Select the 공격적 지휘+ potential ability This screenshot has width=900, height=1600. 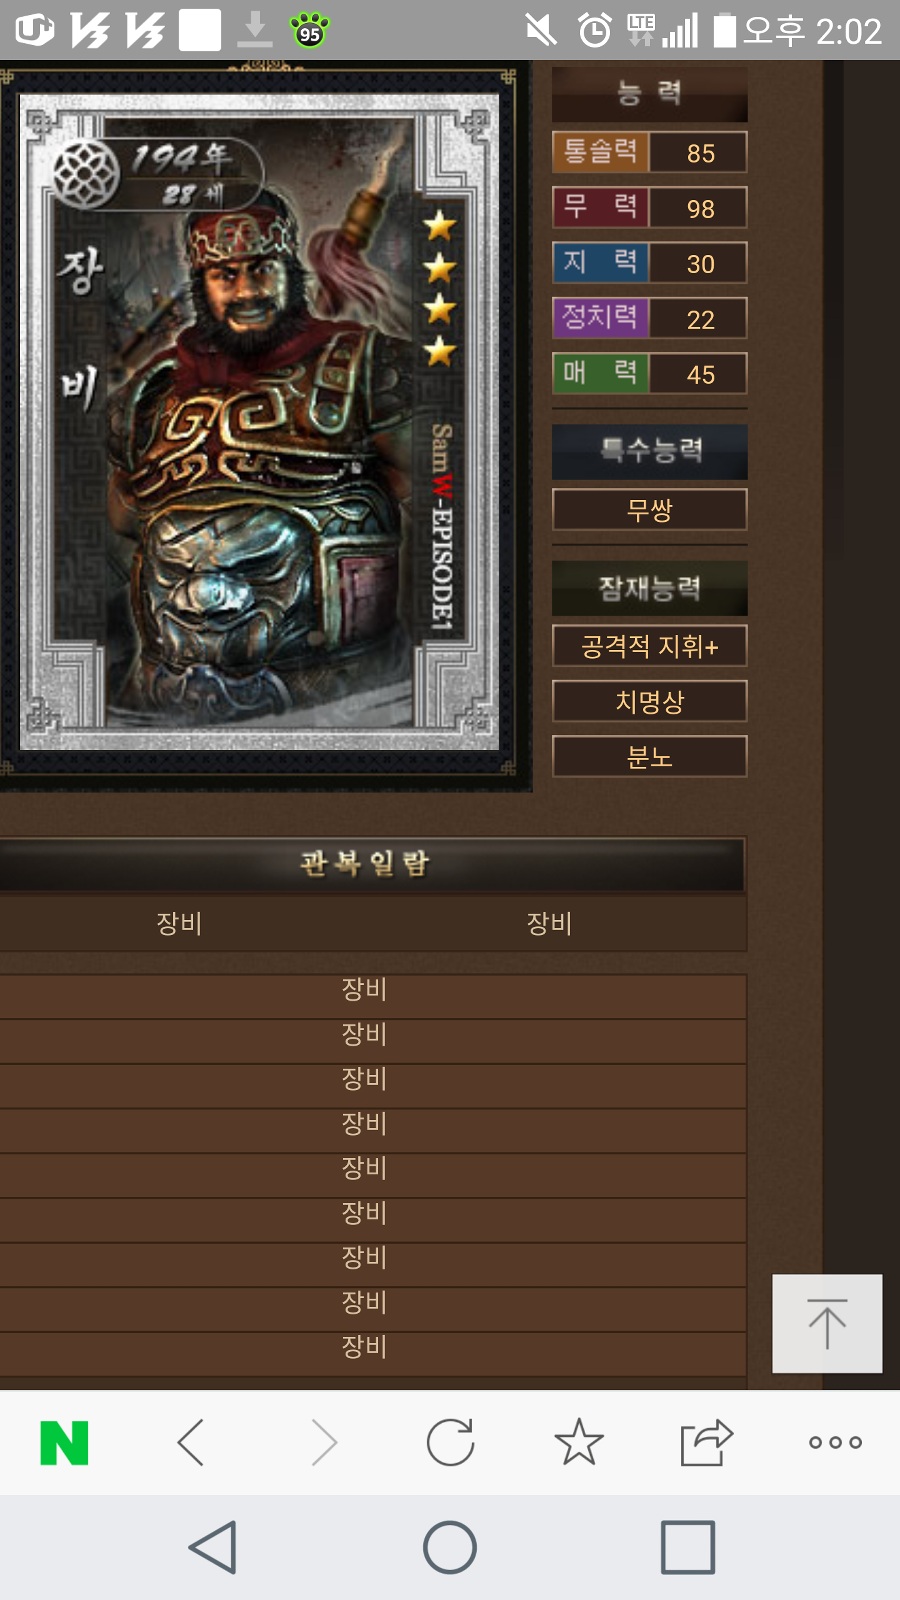pos(650,646)
